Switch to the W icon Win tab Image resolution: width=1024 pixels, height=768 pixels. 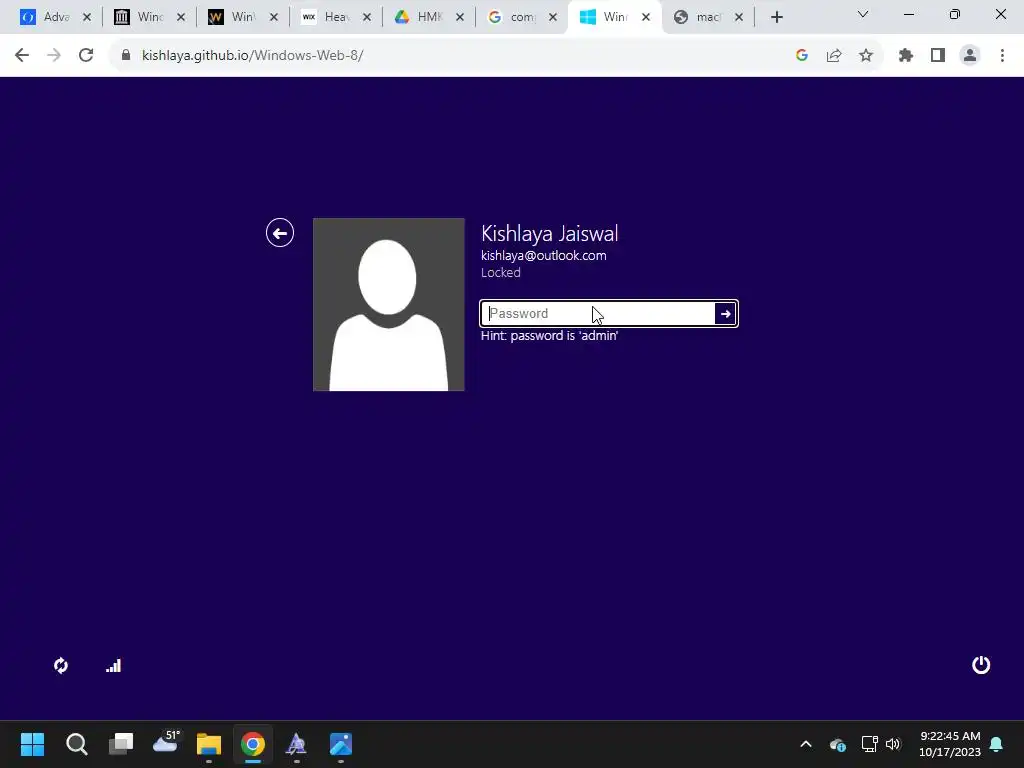point(242,17)
